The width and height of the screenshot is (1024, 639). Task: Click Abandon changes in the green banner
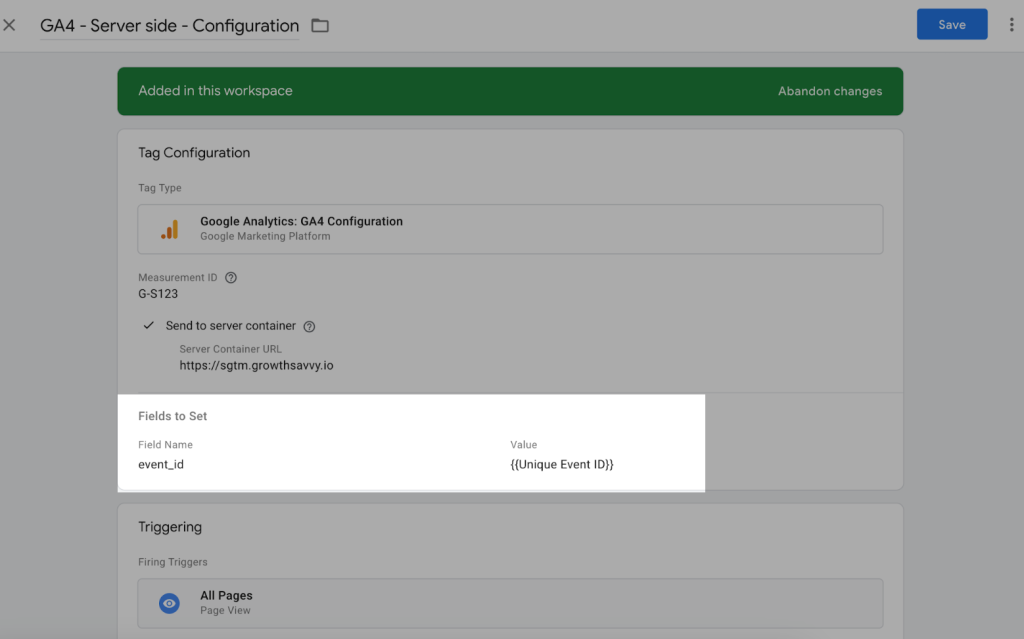pyautogui.click(x=829, y=91)
